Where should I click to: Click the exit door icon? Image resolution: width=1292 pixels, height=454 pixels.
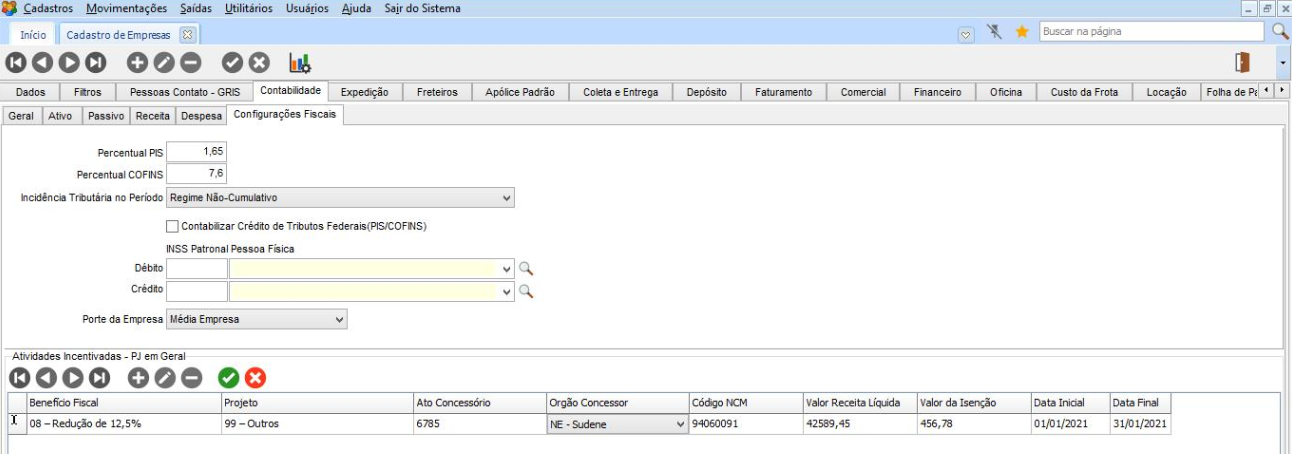1243,62
